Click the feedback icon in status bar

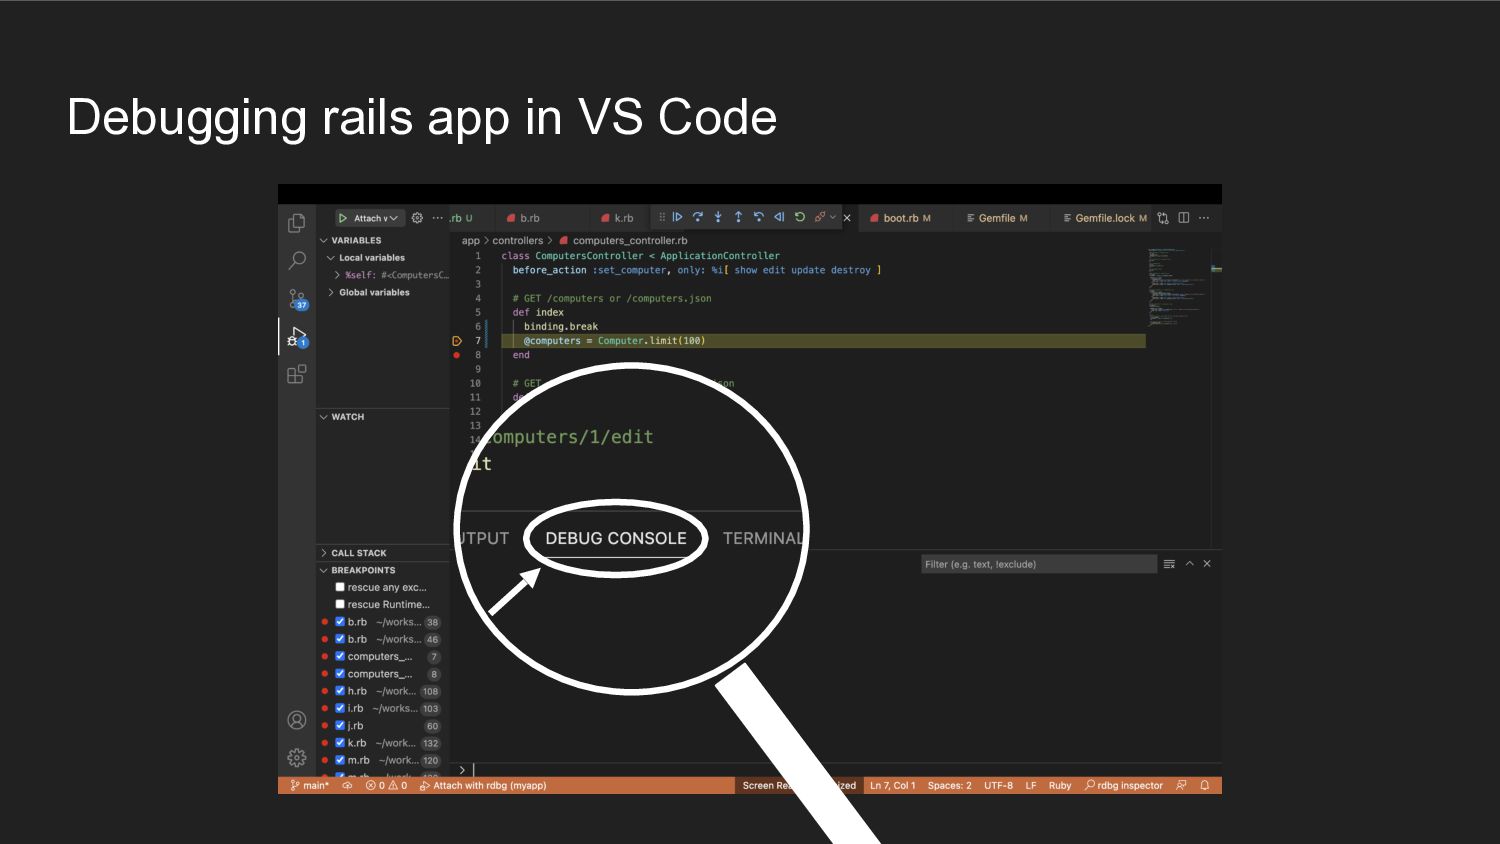point(1182,786)
